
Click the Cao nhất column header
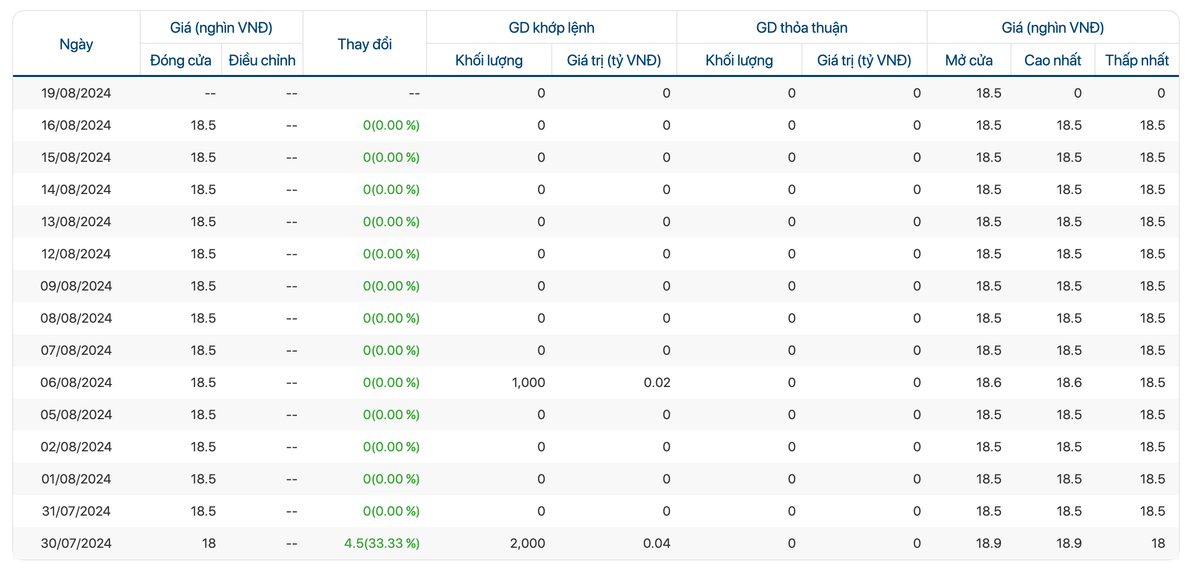coord(1052,60)
